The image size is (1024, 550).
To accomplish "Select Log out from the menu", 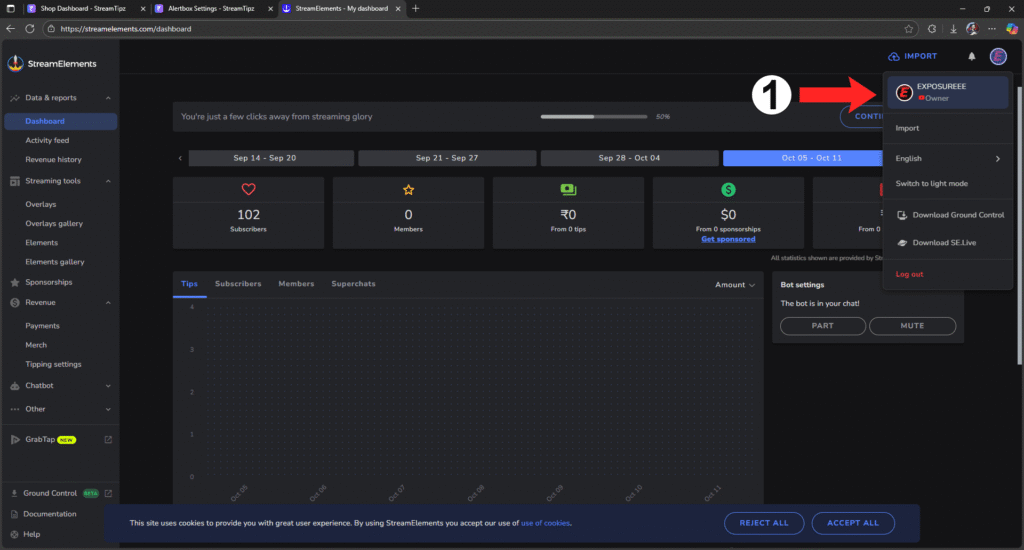I will coord(909,274).
